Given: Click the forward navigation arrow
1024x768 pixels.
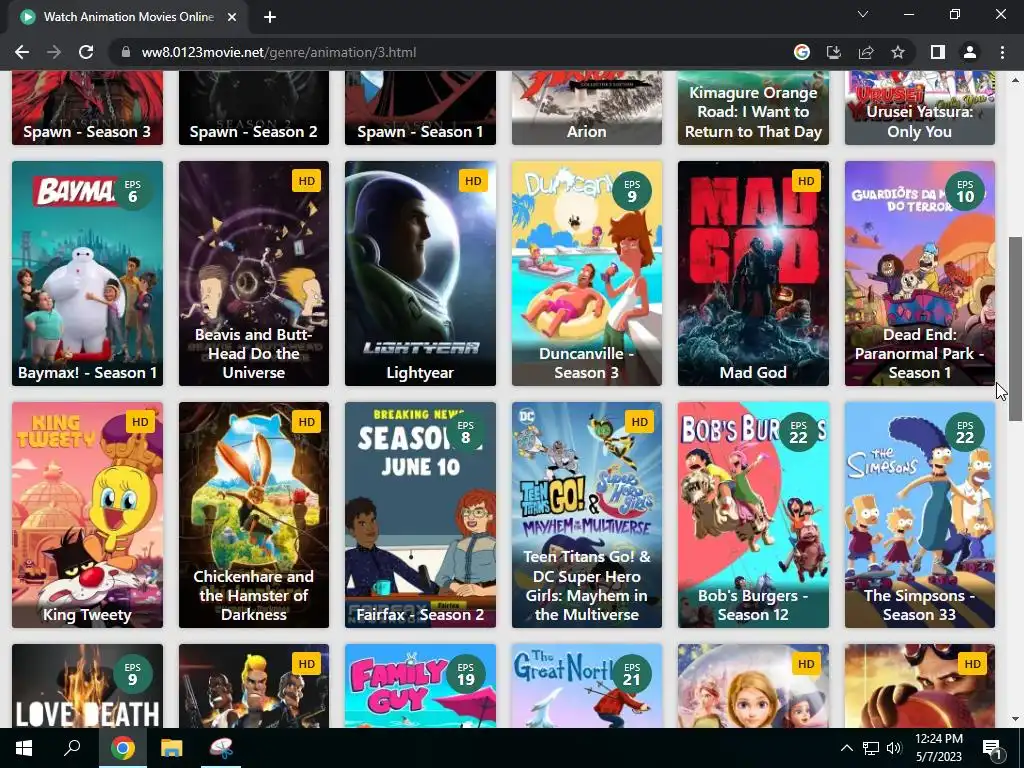Looking at the screenshot, I should [54, 52].
